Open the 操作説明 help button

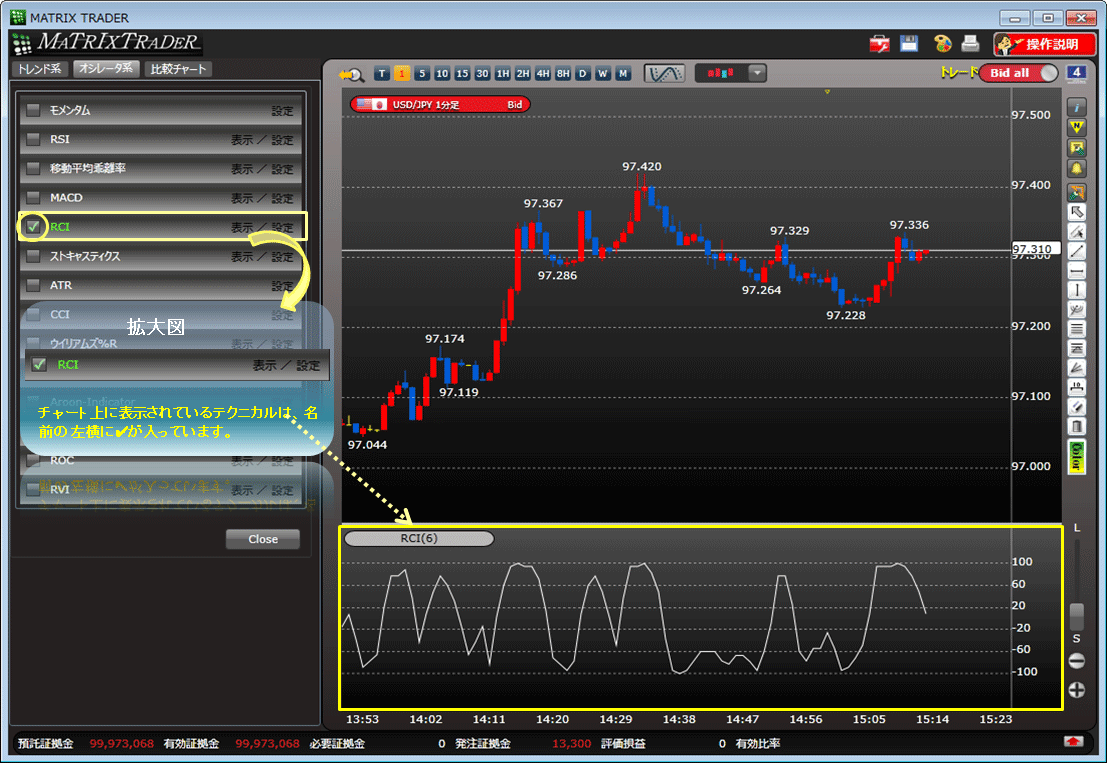pos(1044,44)
